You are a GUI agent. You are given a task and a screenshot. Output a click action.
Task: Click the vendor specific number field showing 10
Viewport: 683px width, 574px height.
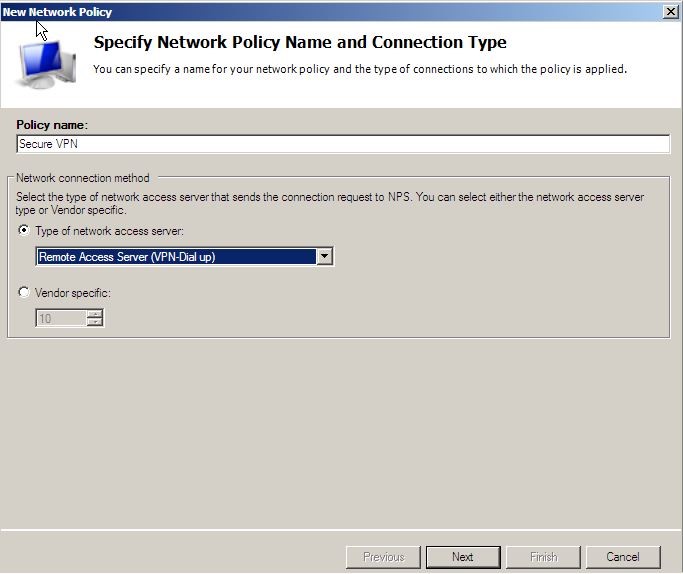(x=61, y=318)
